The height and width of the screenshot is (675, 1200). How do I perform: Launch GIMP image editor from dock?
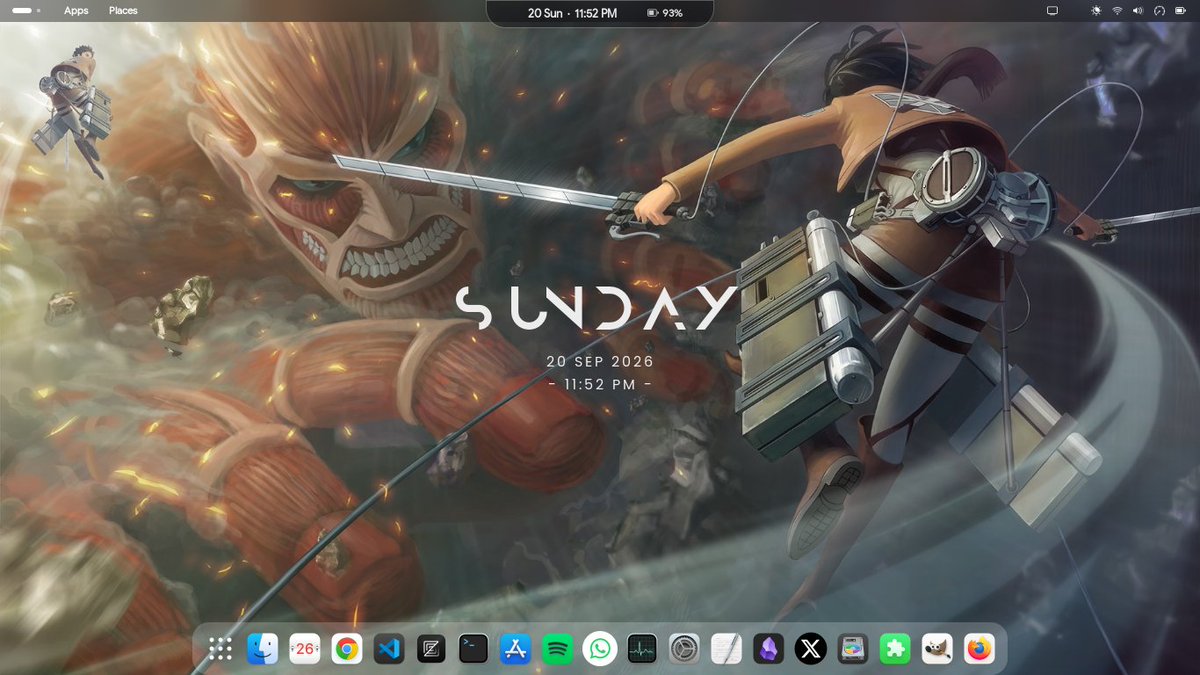pos(937,650)
